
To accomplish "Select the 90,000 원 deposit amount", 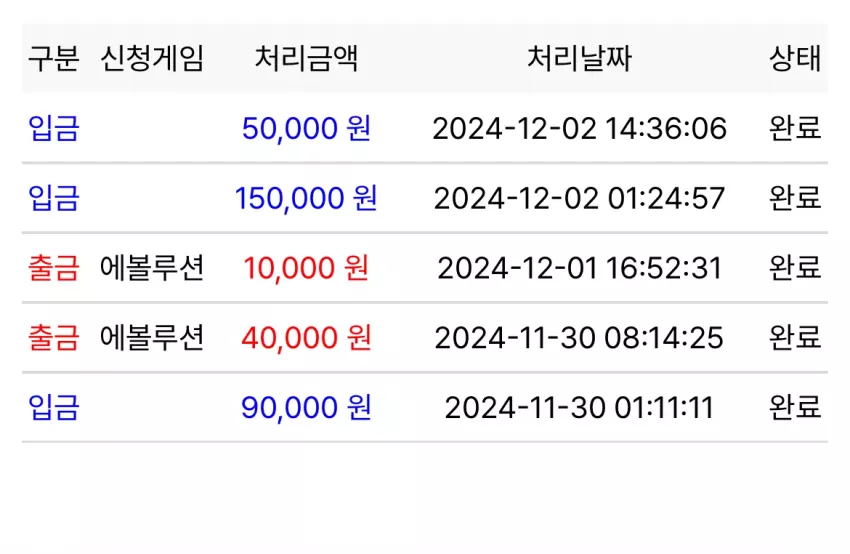I will click(x=306, y=407).
